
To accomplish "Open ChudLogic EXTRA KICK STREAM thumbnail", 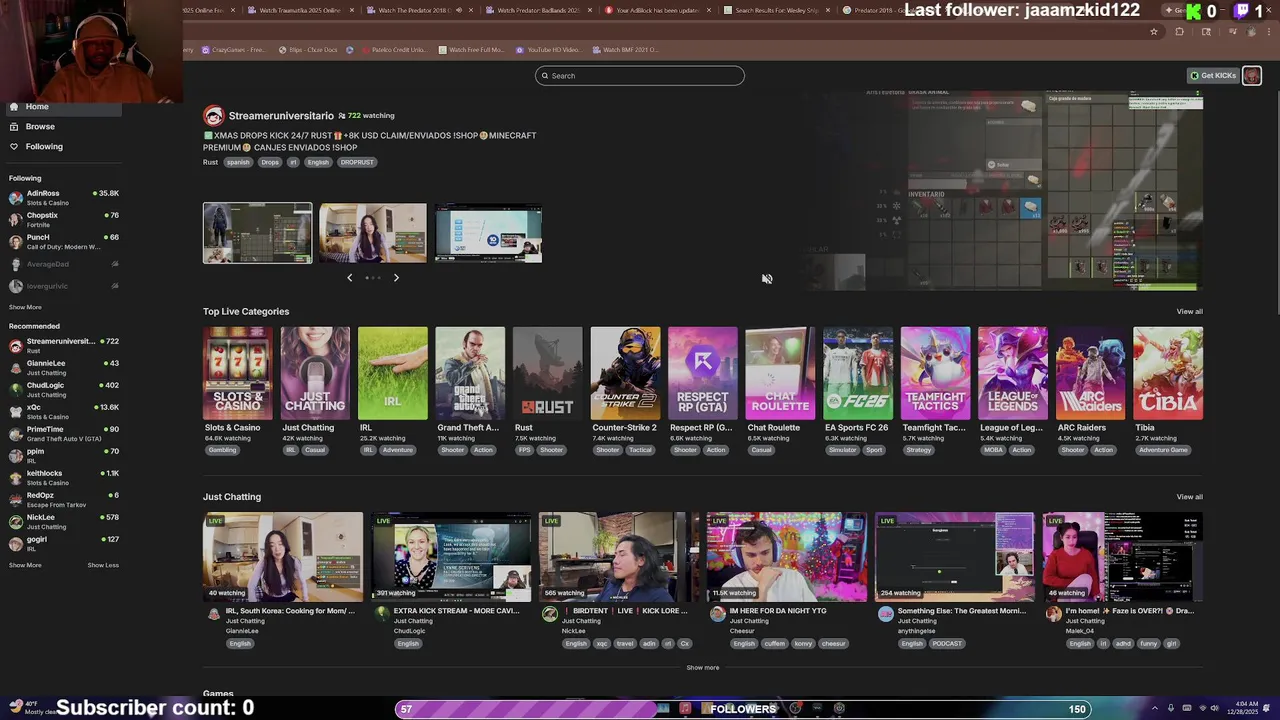I will [x=451, y=557].
